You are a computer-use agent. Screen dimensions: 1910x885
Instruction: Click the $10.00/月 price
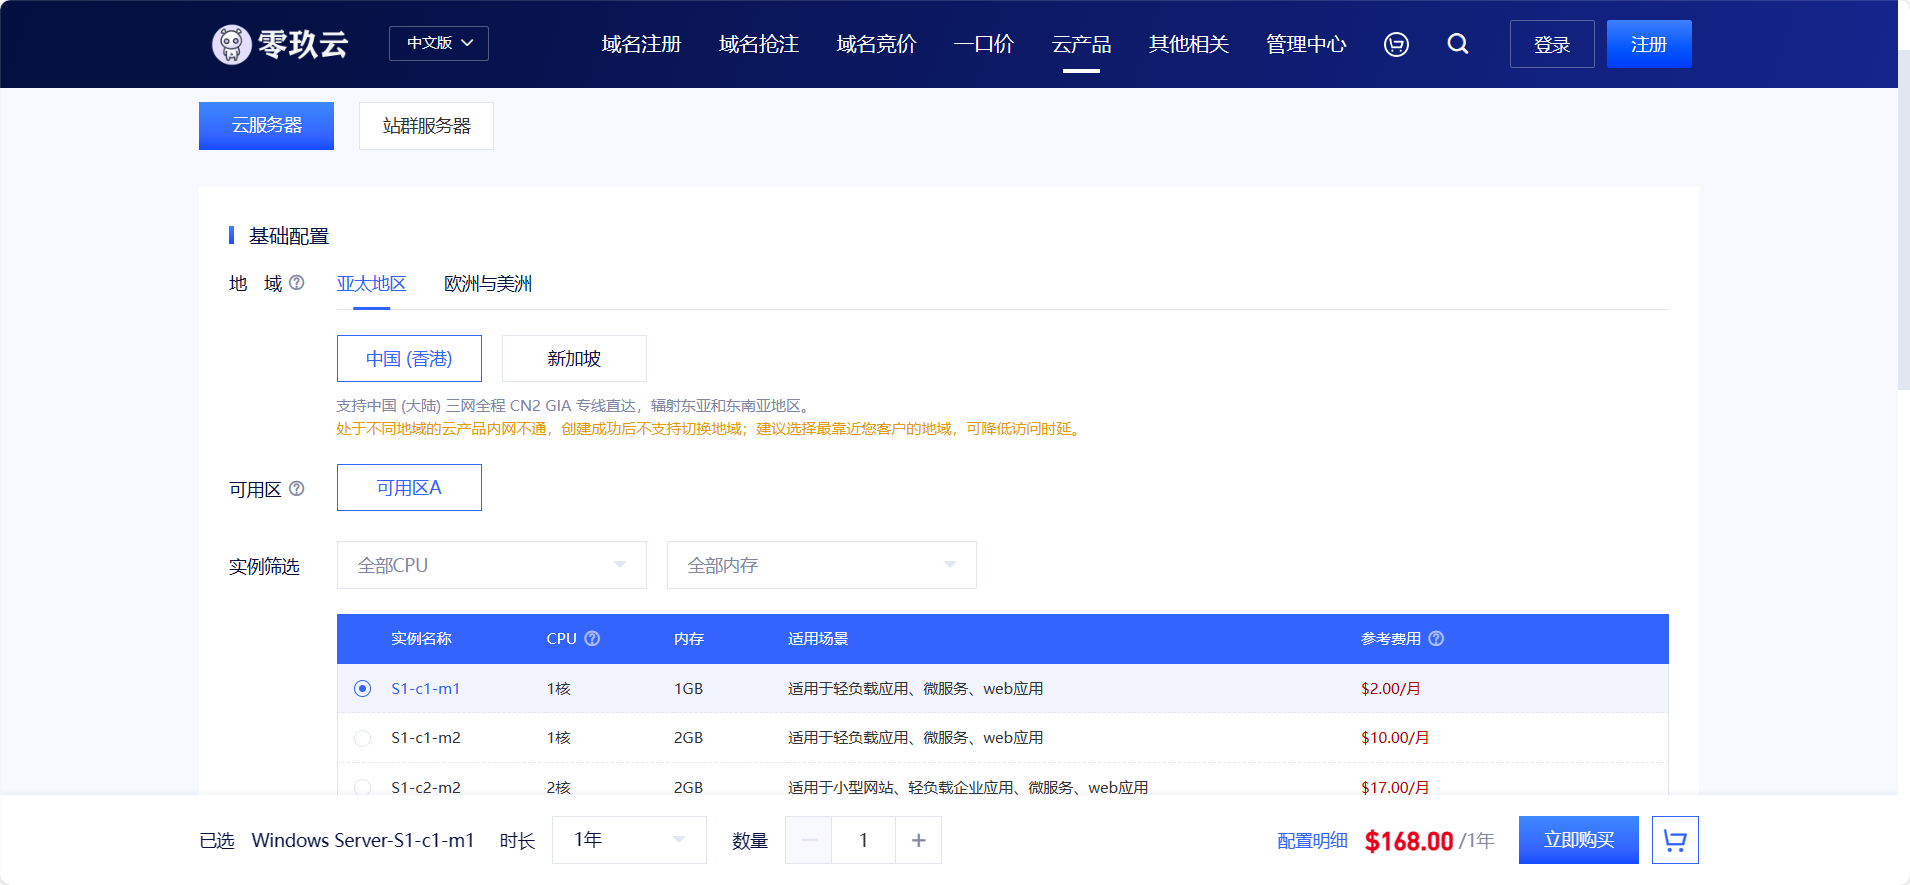[x=1395, y=738]
